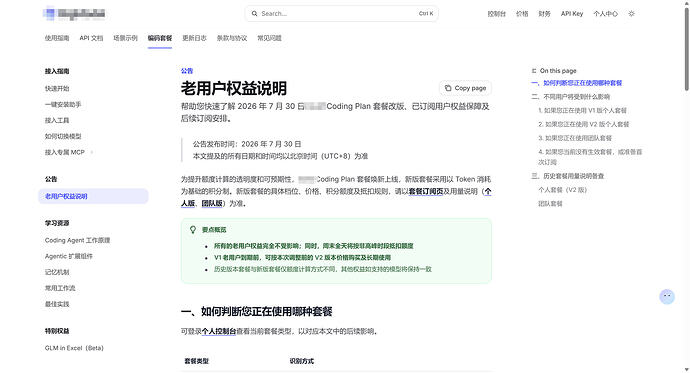
Task: Click the copy icon in Copy page button
Action: coord(448,88)
